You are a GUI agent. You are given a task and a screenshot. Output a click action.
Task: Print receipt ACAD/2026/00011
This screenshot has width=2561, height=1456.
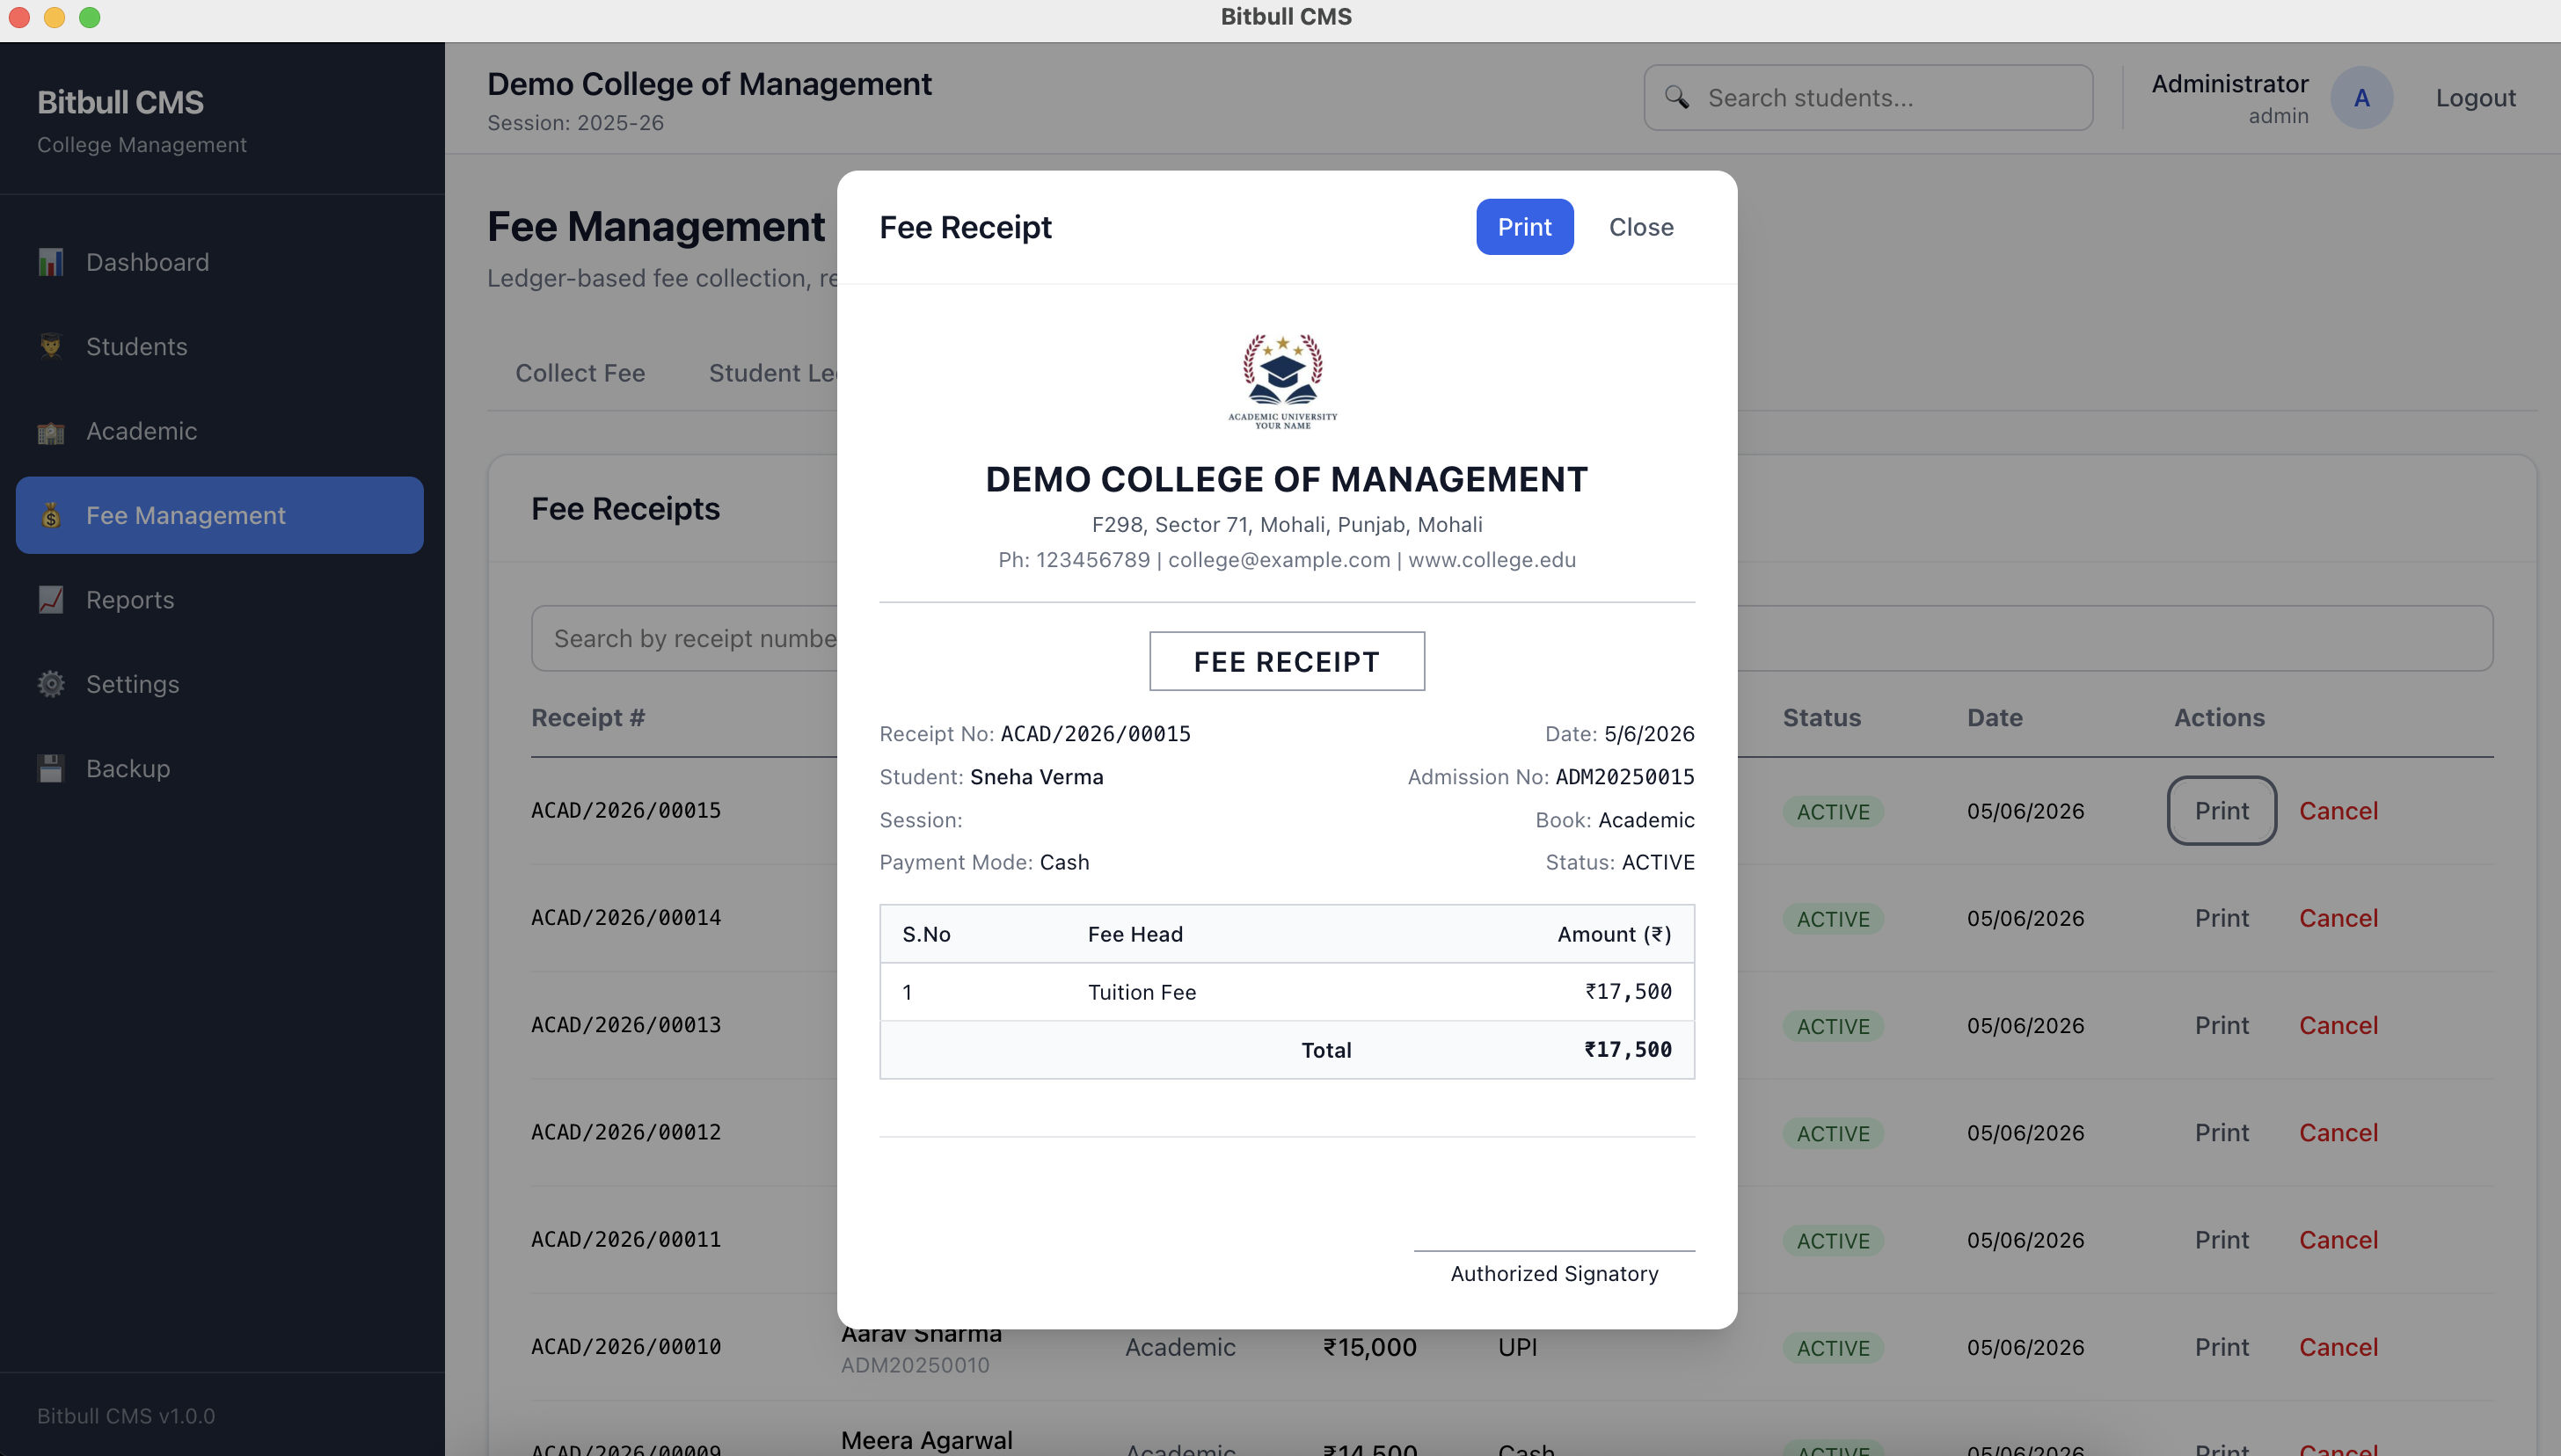pos(2221,1240)
